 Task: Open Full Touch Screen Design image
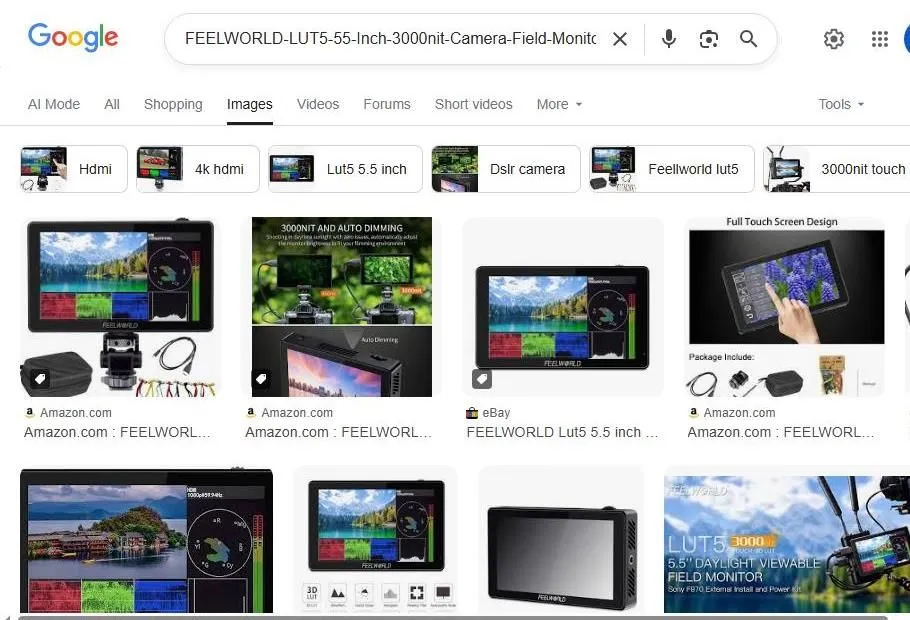[x=787, y=307]
